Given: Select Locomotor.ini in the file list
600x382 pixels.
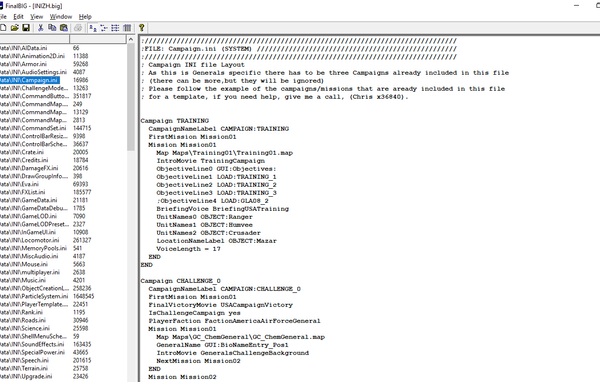Looking at the screenshot, I should click(x=30, y=240).
